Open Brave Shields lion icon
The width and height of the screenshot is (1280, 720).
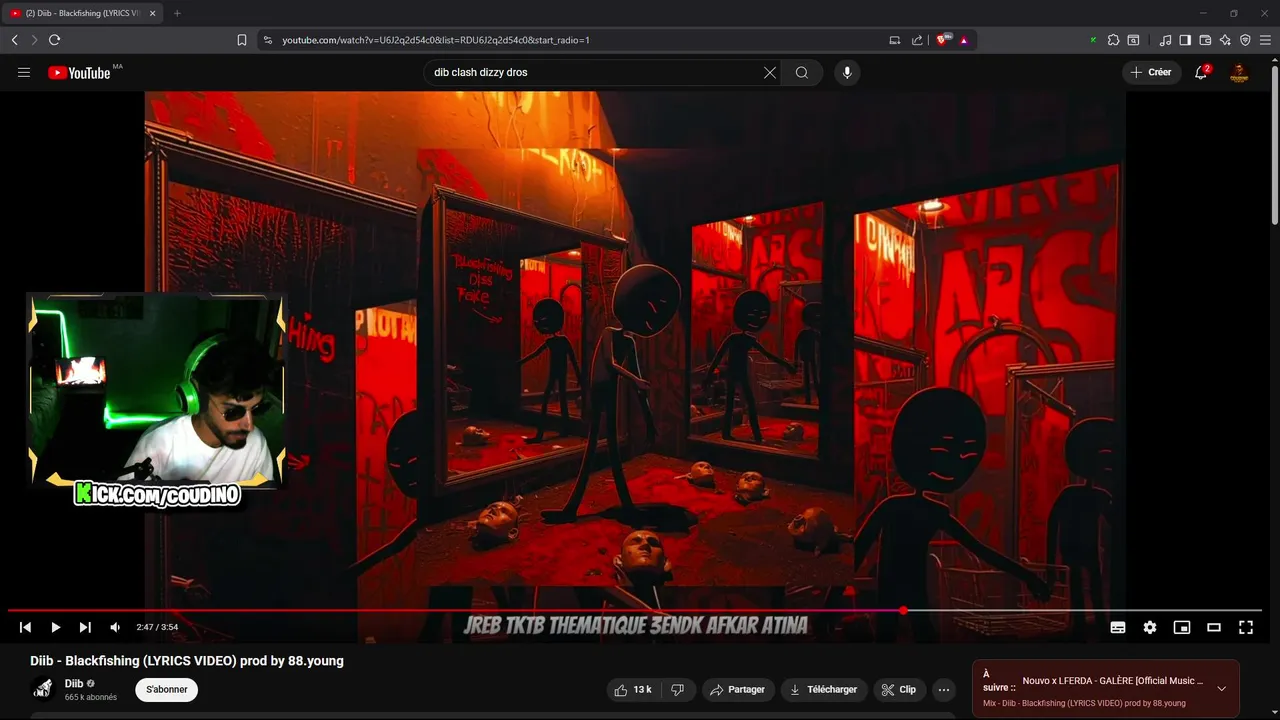click(942, 40)
